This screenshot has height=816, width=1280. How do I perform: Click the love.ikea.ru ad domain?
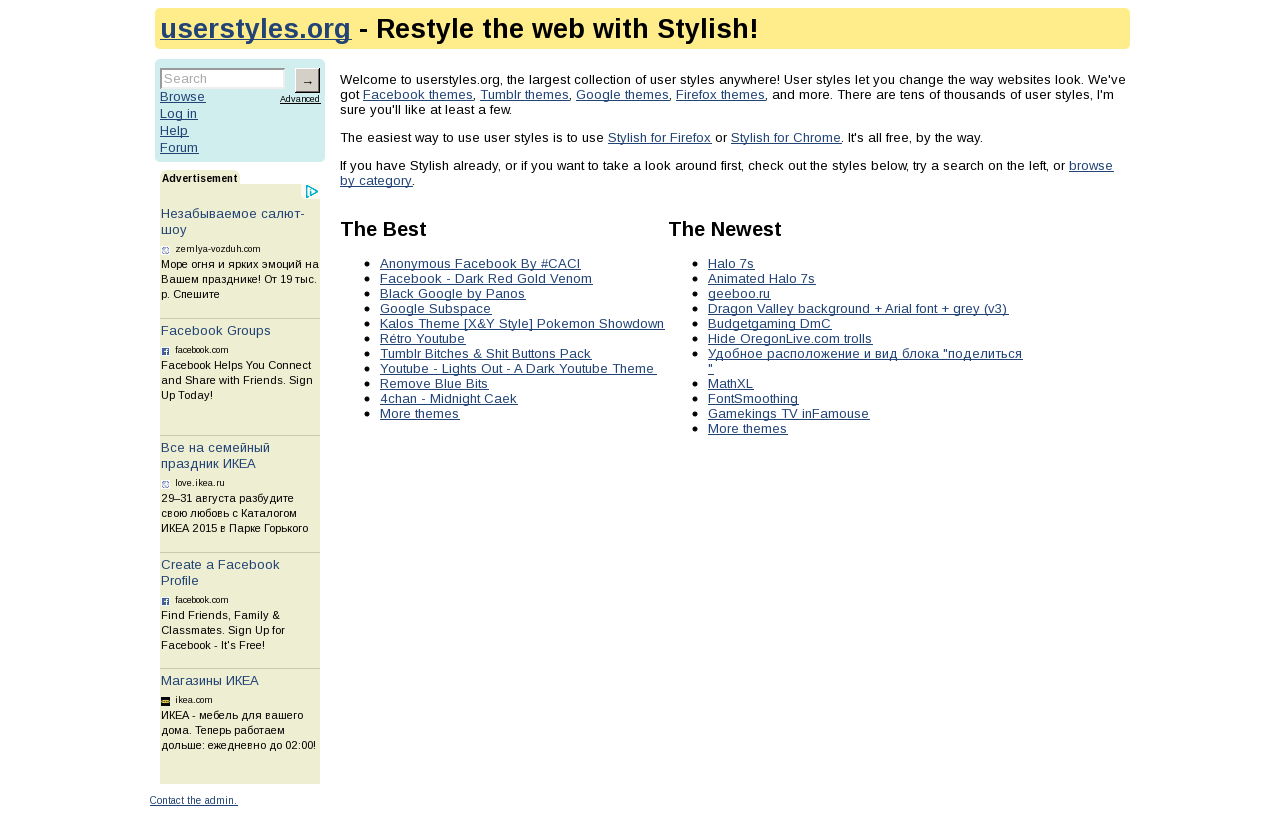[200, 483]
